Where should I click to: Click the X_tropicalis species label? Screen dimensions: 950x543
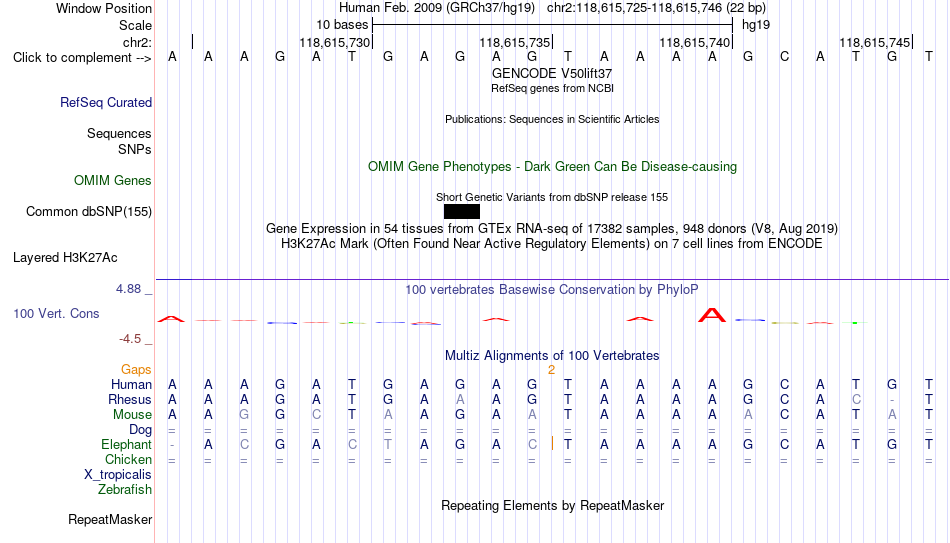(x=118, y=475)
